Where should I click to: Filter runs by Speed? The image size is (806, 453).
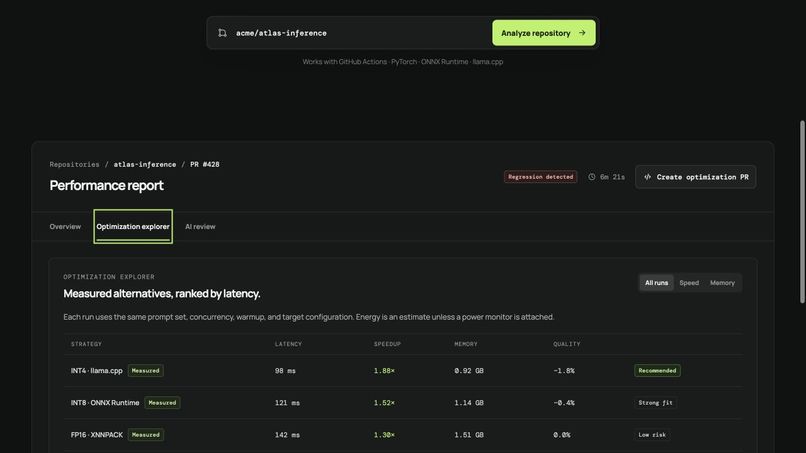tap(689, 283)
